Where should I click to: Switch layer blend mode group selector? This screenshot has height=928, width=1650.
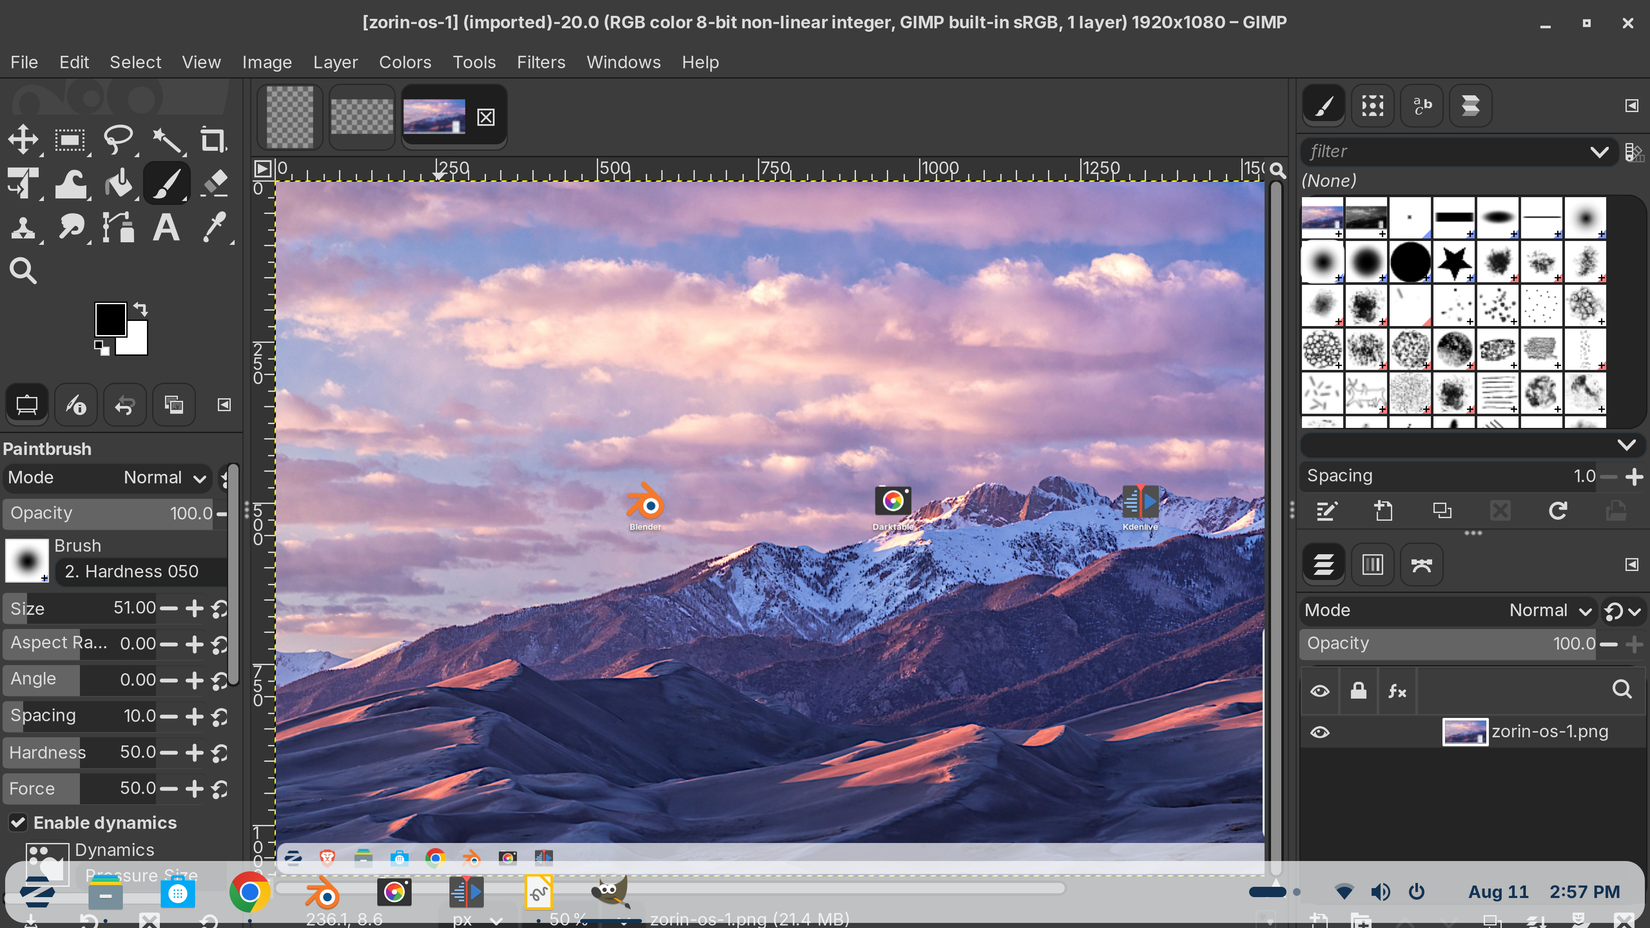click(x=1623, y=611)
